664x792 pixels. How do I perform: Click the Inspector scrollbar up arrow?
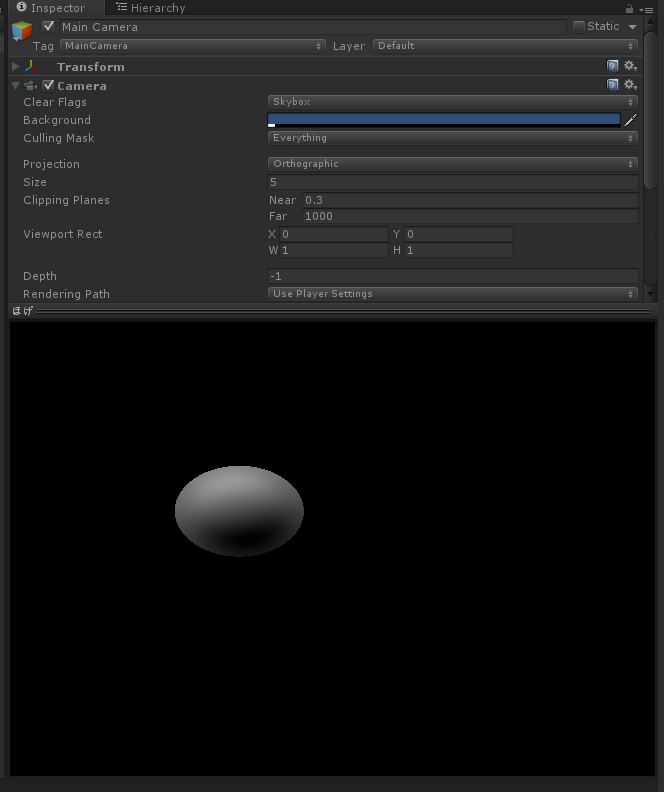tap(650, 23)
